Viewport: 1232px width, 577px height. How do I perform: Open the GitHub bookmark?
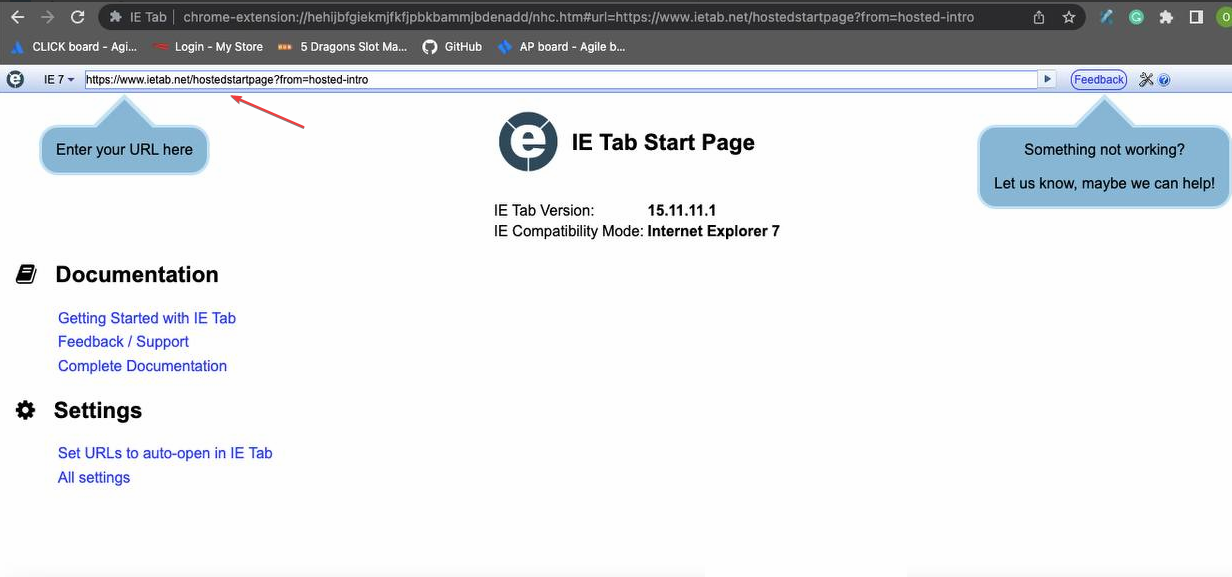point(452,46)
